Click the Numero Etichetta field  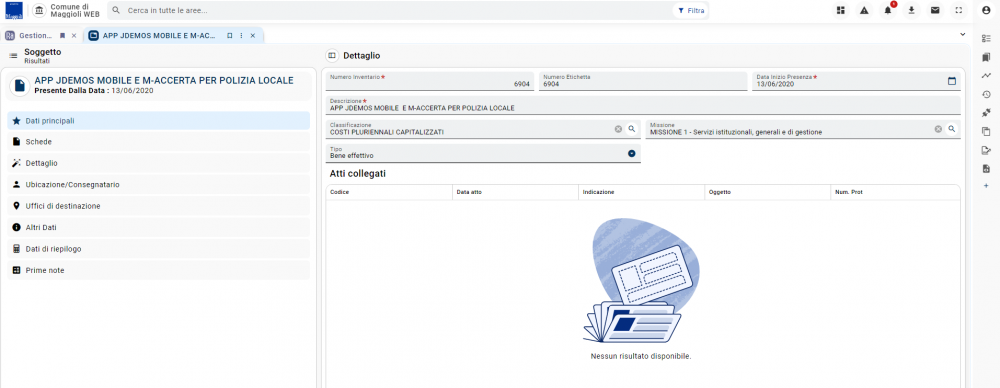(643, 81)
